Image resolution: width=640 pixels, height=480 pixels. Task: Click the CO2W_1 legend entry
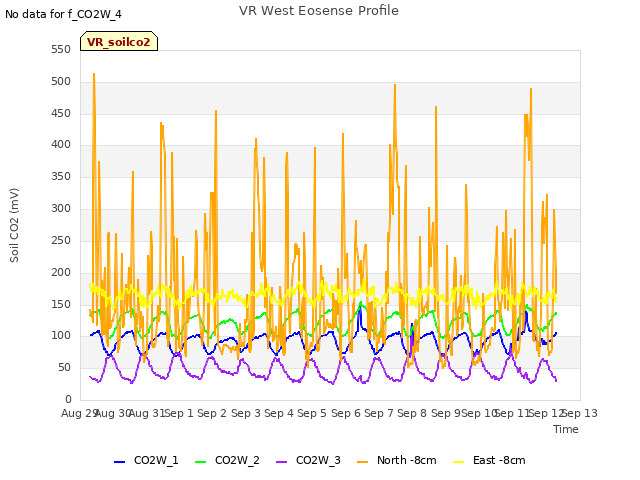[x=146, y=460]
